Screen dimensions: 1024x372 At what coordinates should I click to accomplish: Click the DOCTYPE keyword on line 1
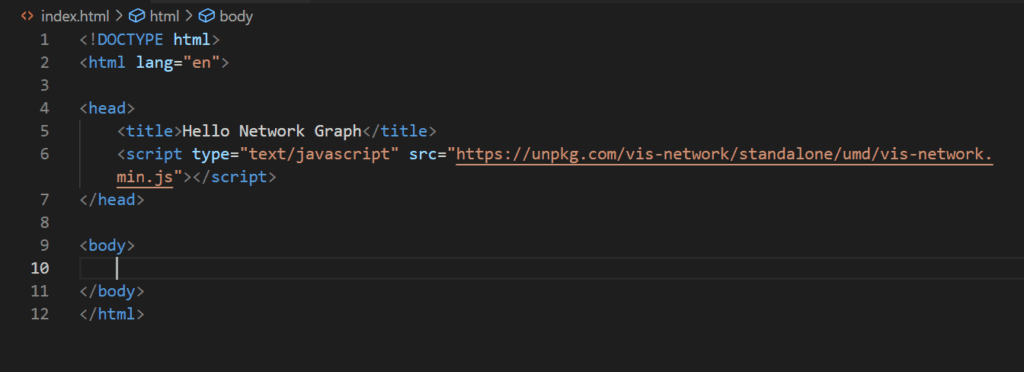click(131, 40)
